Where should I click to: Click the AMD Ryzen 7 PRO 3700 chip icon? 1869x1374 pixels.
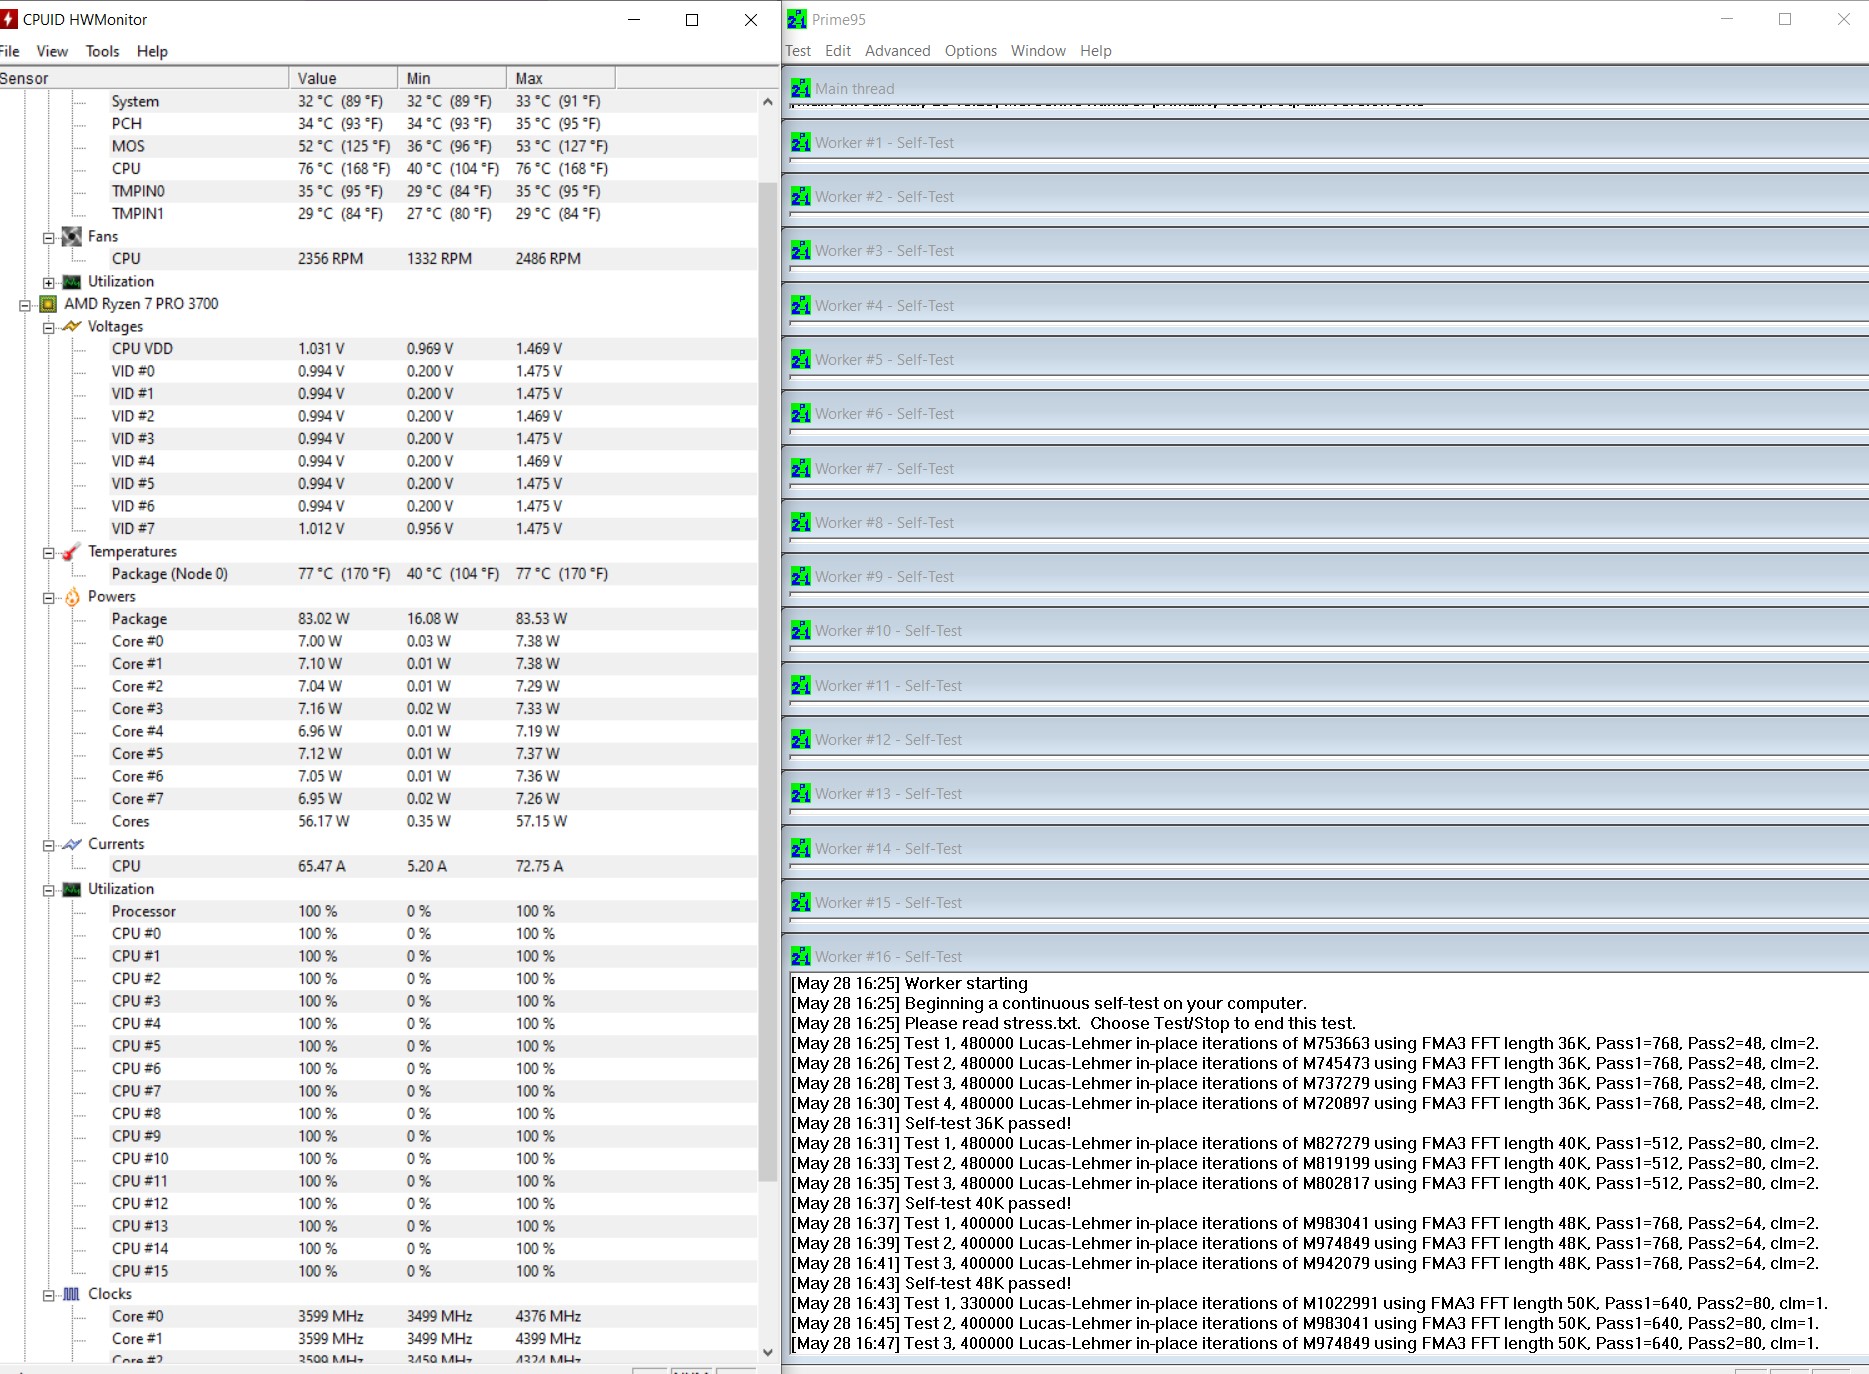[48, 304]
